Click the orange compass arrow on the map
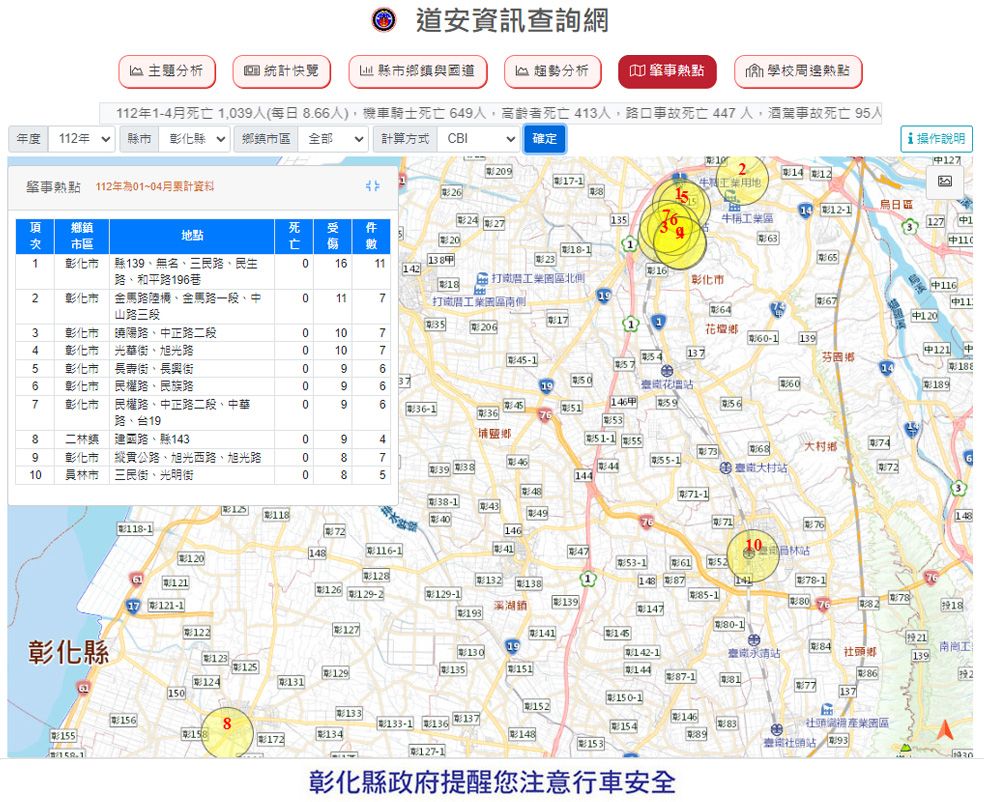 [x=944, y=730]
